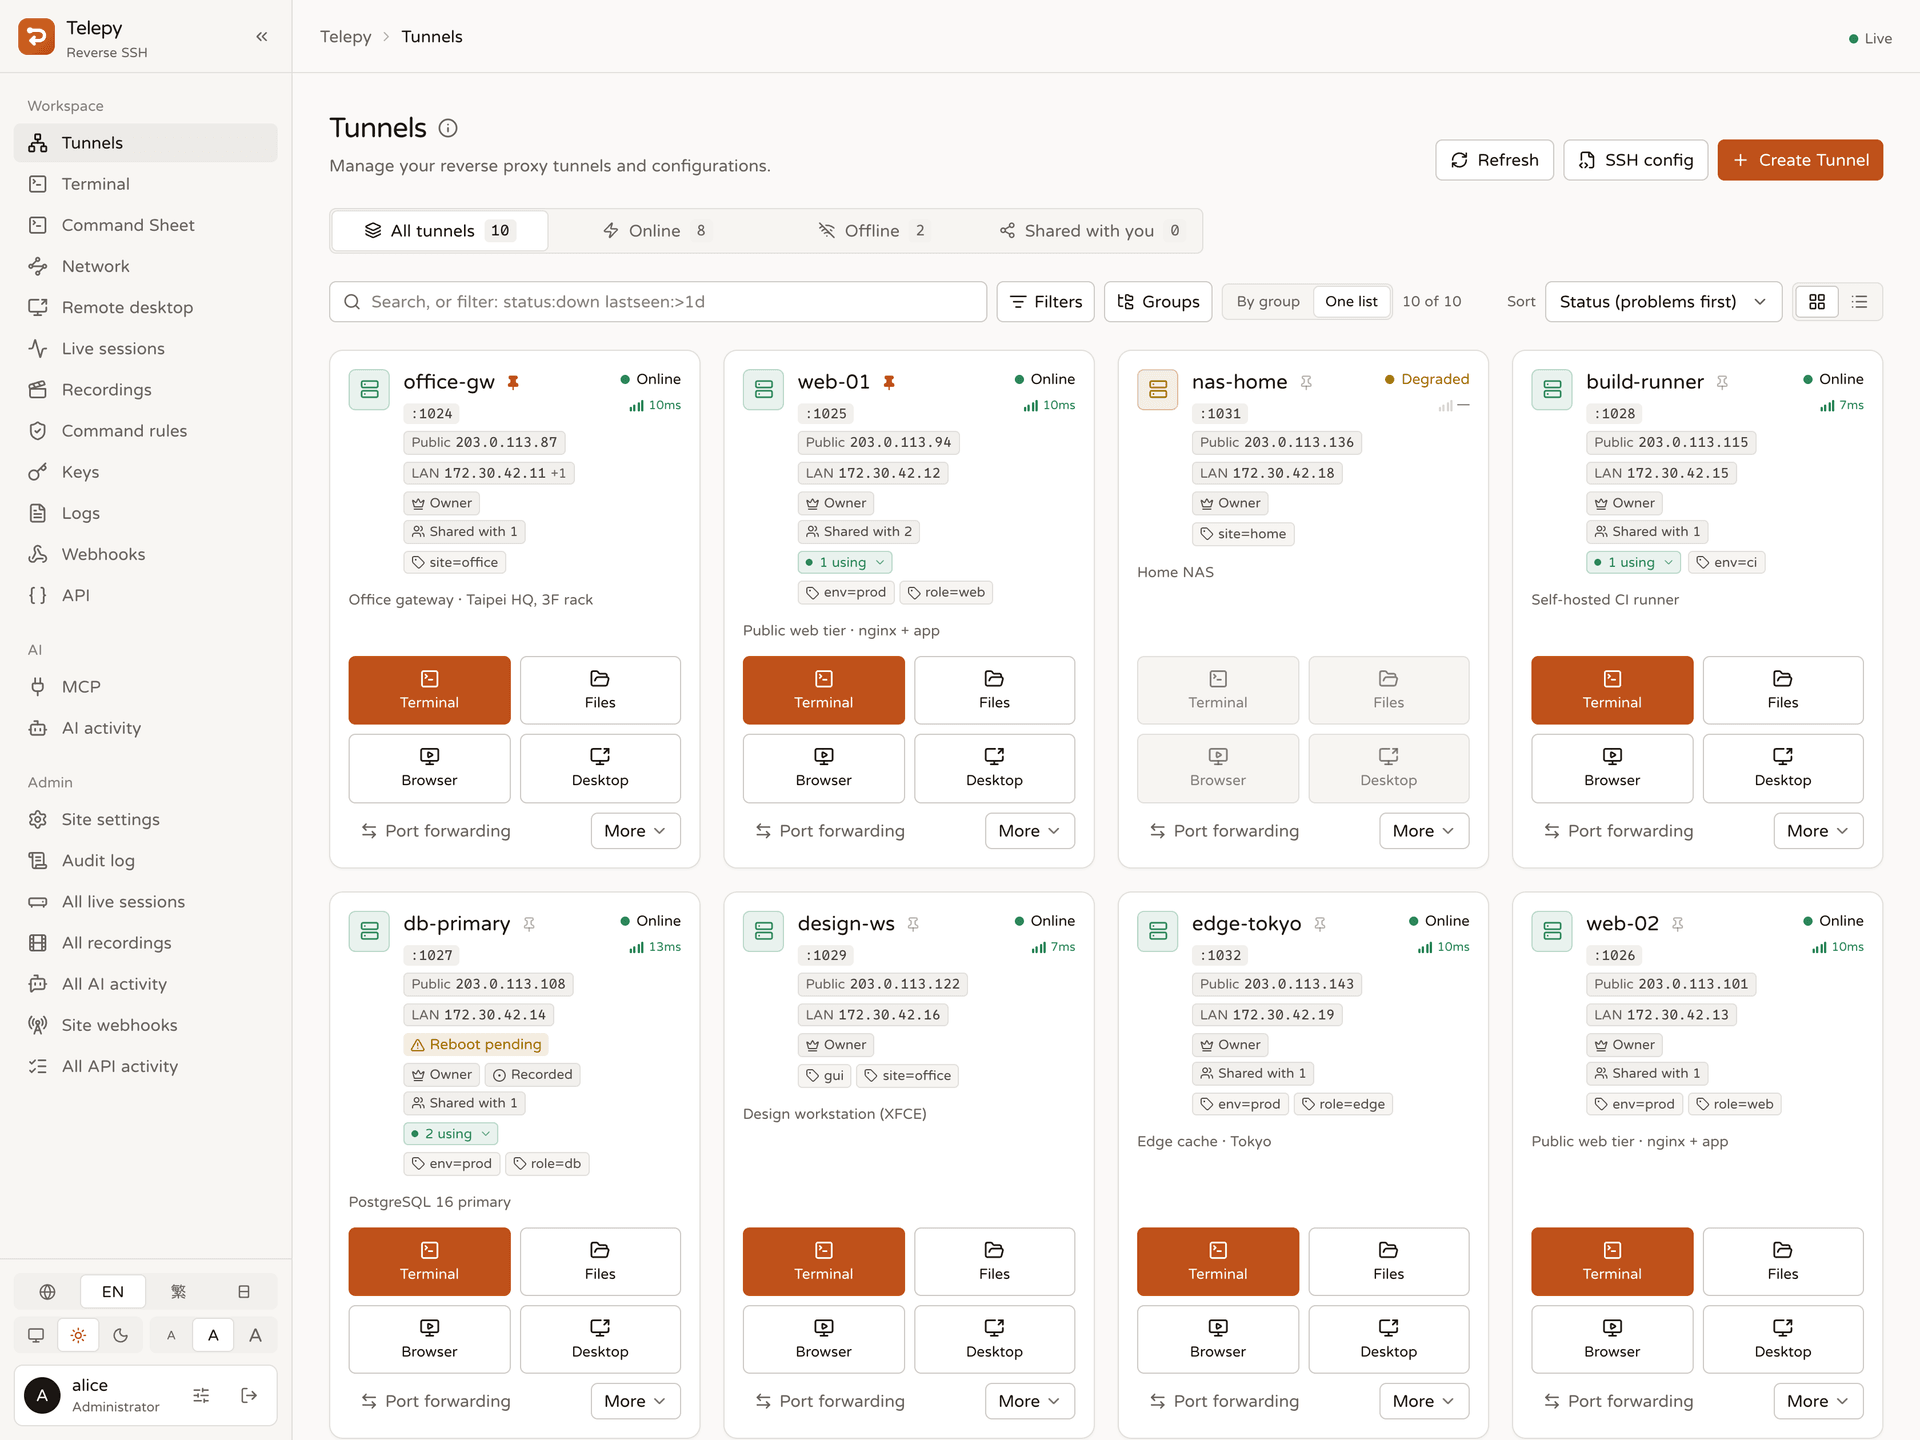Viewport: 1920px width, 1440px height.
Task: Open Port forwarding for design-ws
Action: [x=829, y=1401]
